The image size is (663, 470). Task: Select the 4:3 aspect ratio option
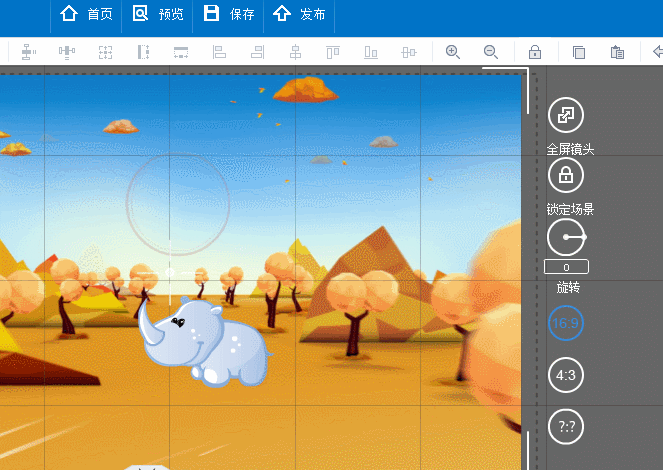coord(566,375)
